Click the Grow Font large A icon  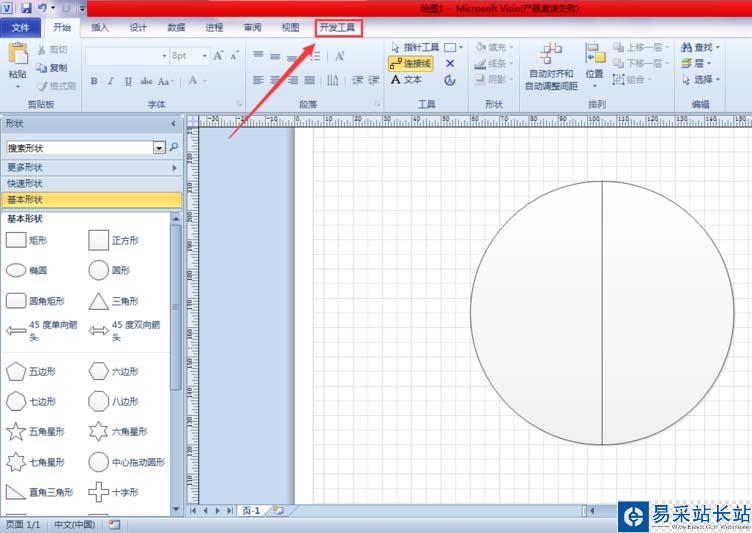pyautogui.click(x=218, y=56)
